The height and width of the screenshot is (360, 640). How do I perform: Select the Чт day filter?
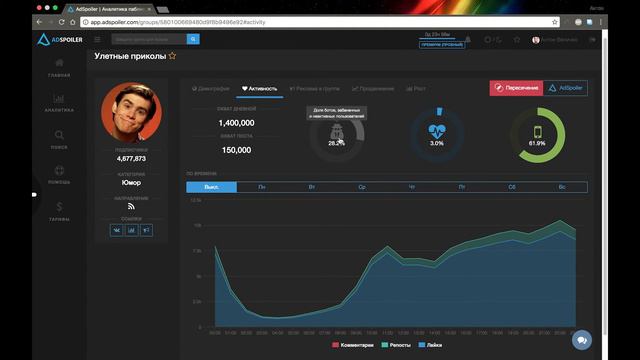[x=412, y=187]
